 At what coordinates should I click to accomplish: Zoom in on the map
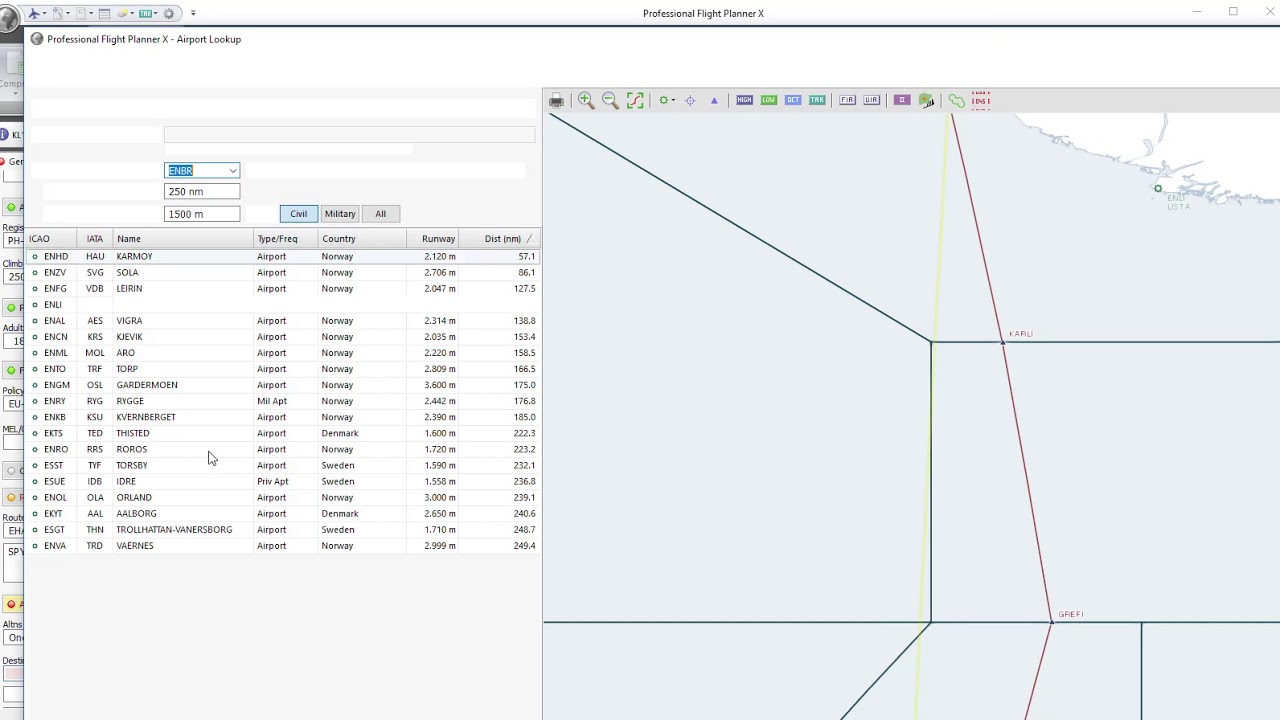point(586,100)
